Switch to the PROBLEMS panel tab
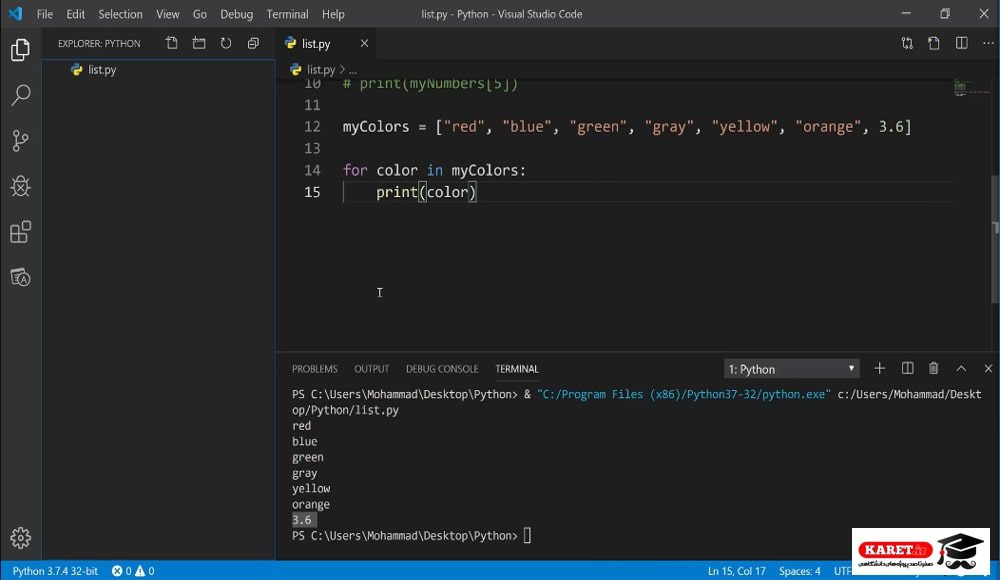The width and height of the screenshot is (1000, 580). tap(314, 369)
